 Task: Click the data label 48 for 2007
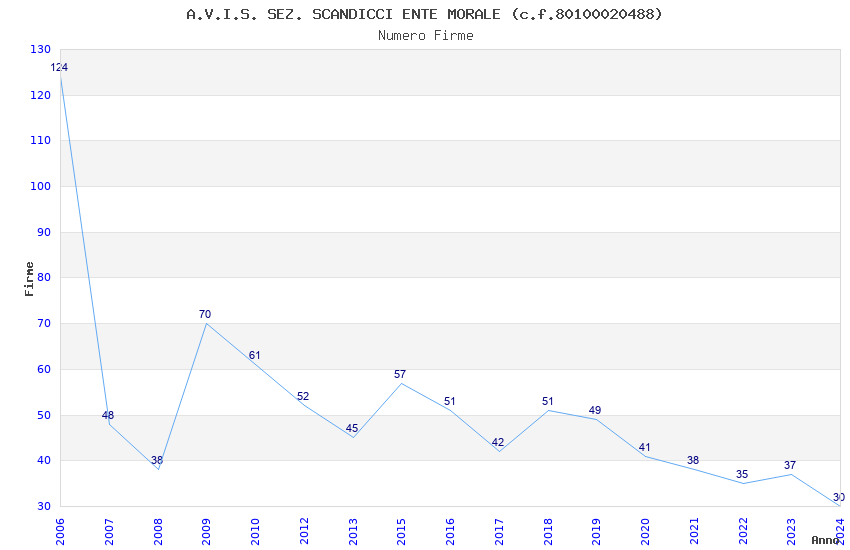click(x=108, y=416)
